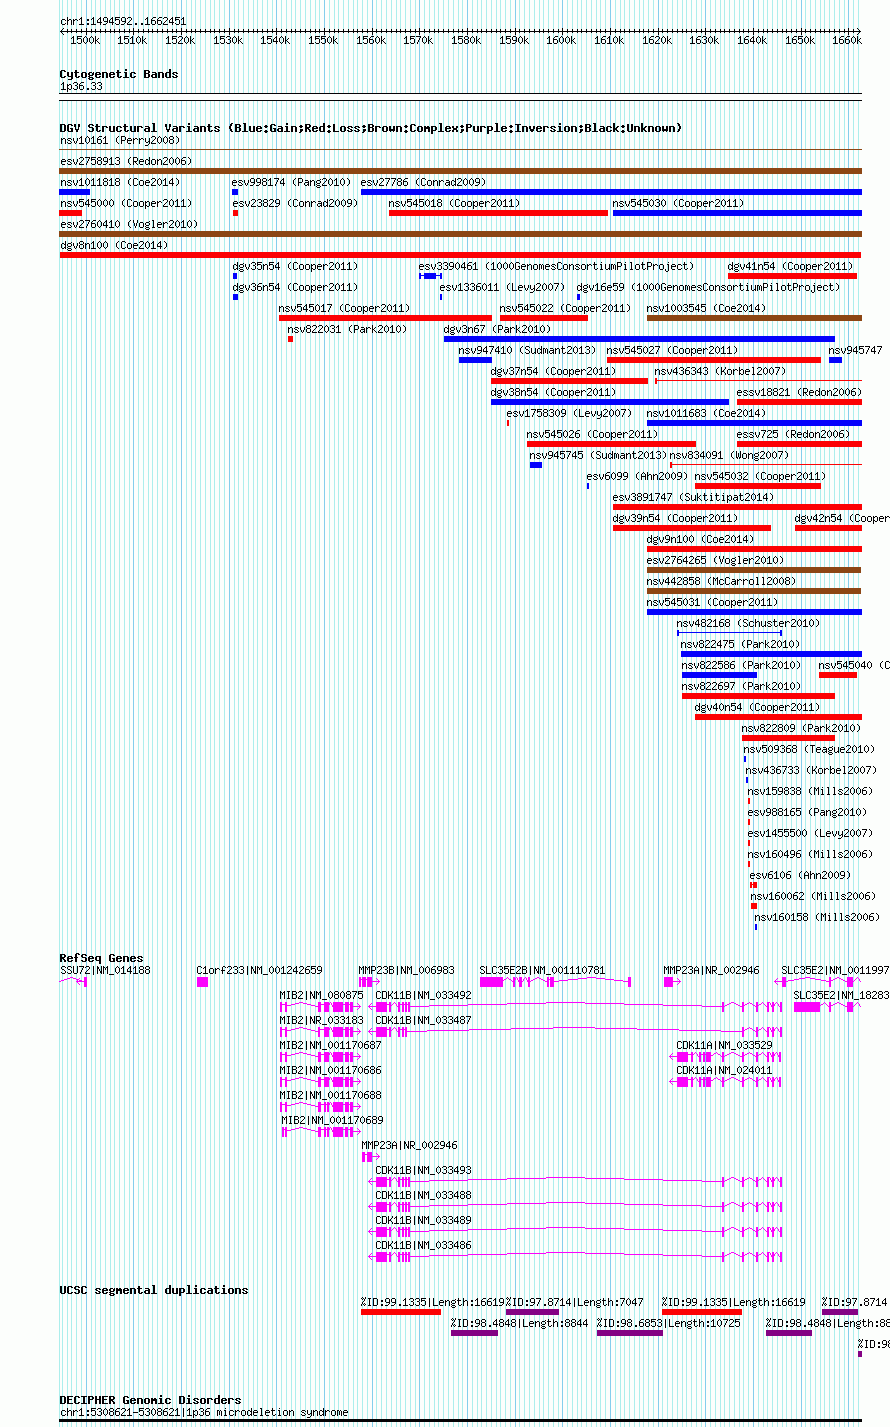
Task: Select nsv822031 (Park2010) label
Action: [347, 329]
